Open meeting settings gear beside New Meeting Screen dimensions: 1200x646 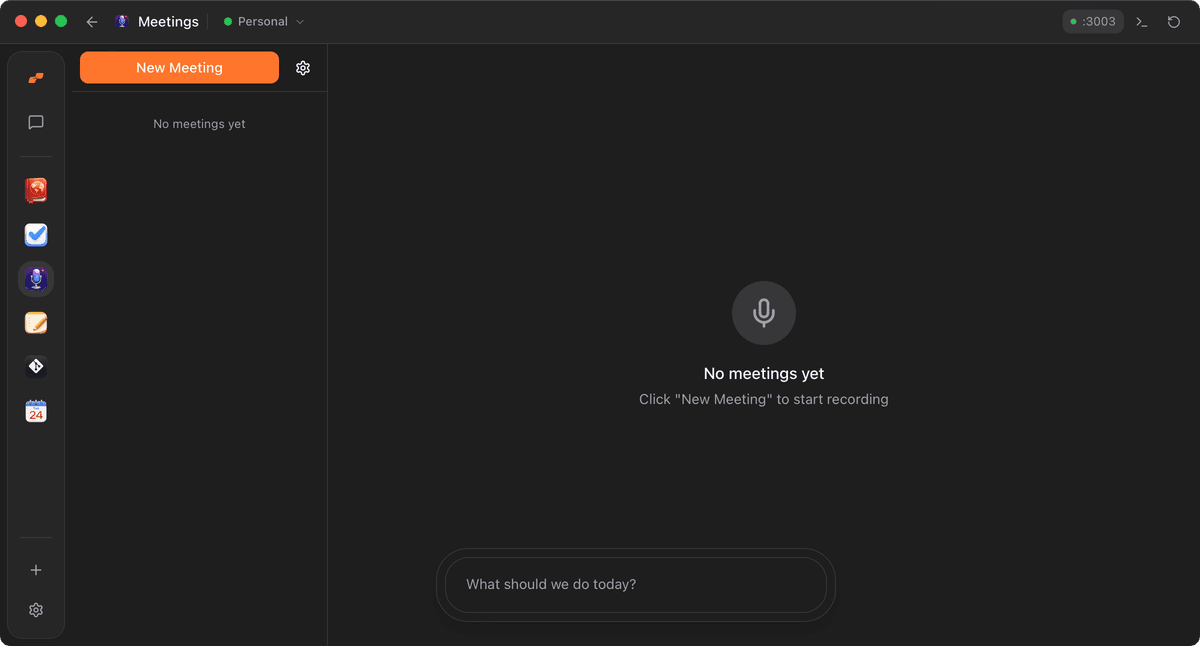click(303, 67)
